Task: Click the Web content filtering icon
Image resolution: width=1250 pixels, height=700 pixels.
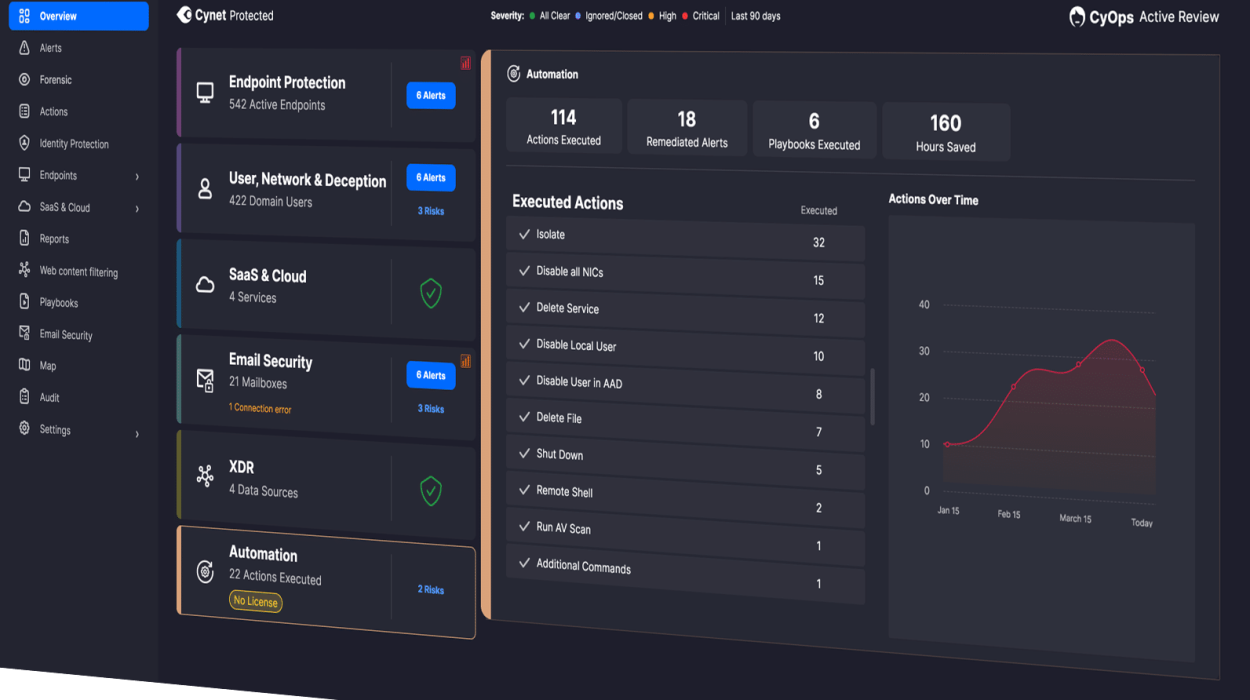Action: (24, 270)
